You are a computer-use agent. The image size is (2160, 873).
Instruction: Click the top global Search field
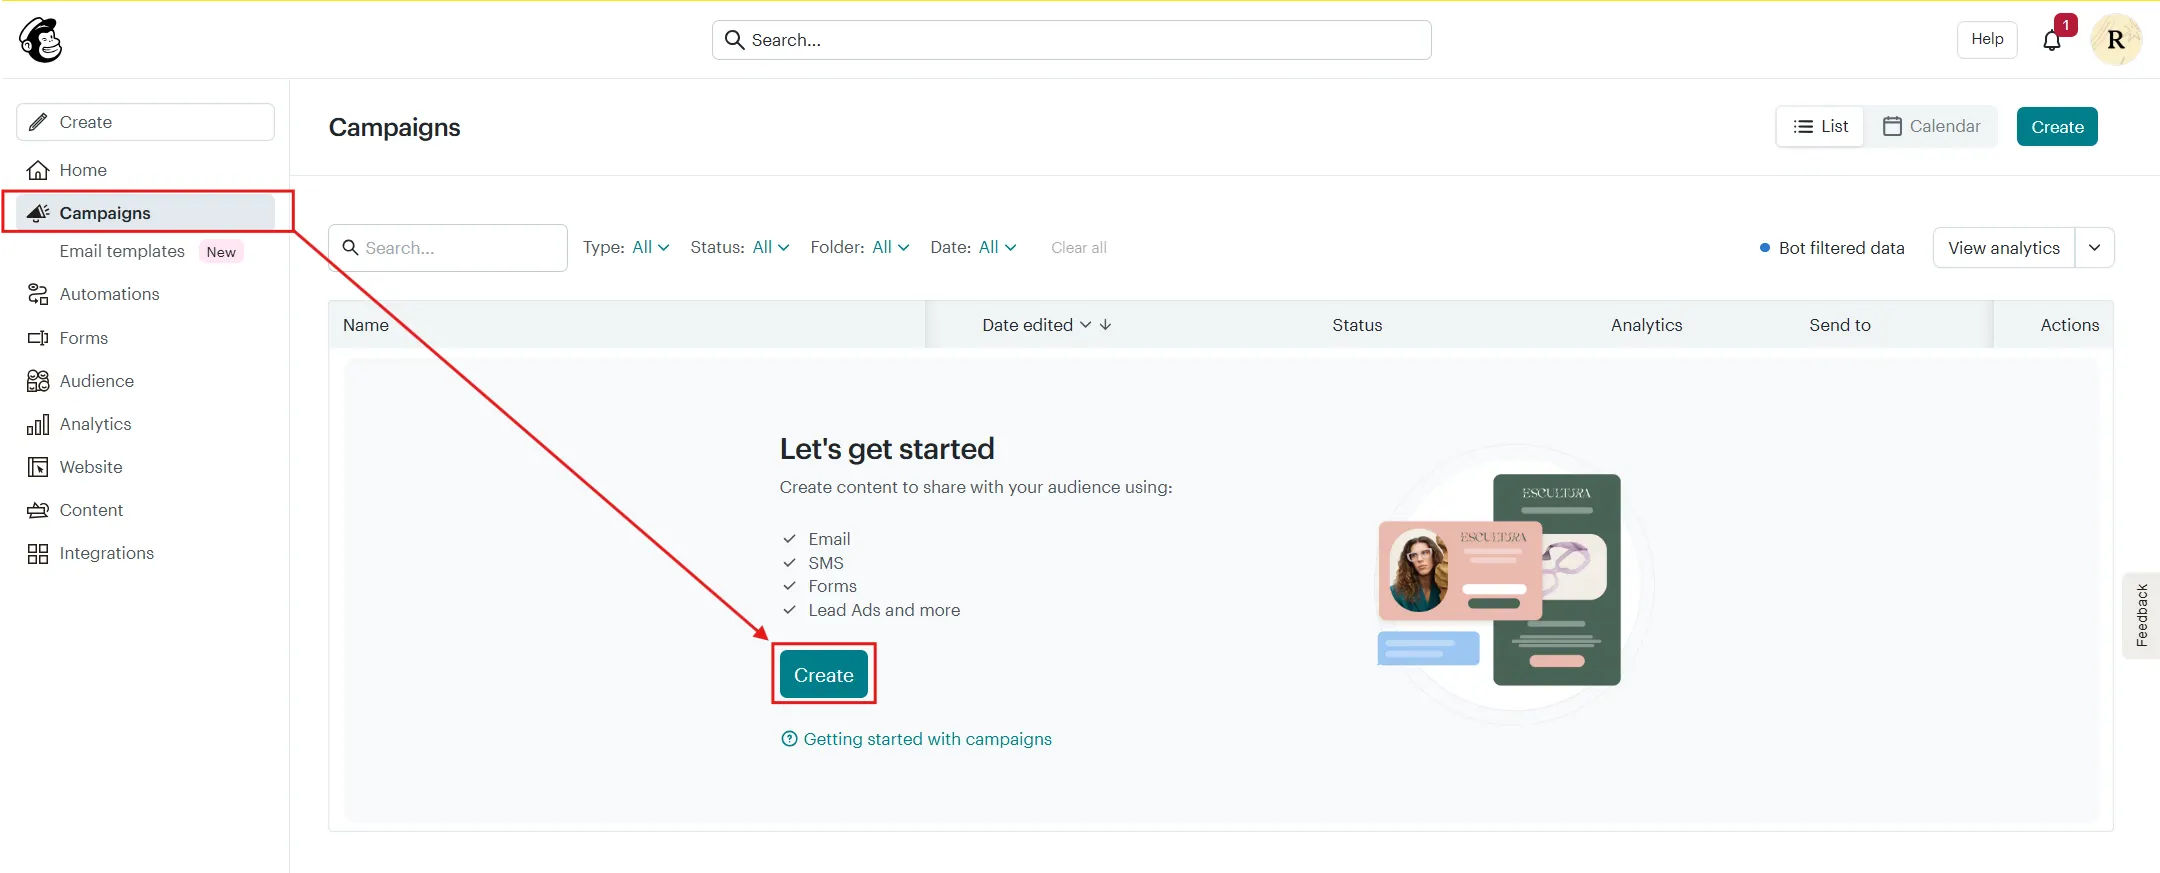[x=1072, y=40]
